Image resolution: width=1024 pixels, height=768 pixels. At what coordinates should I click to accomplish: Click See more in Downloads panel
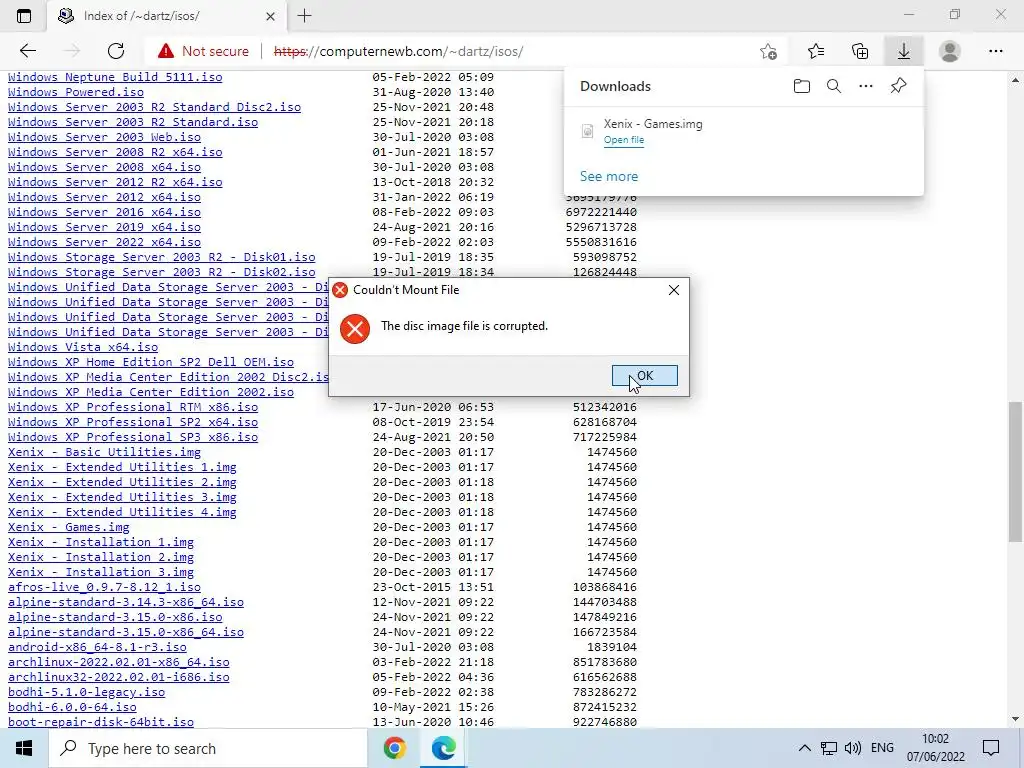[x=609, y=176]
